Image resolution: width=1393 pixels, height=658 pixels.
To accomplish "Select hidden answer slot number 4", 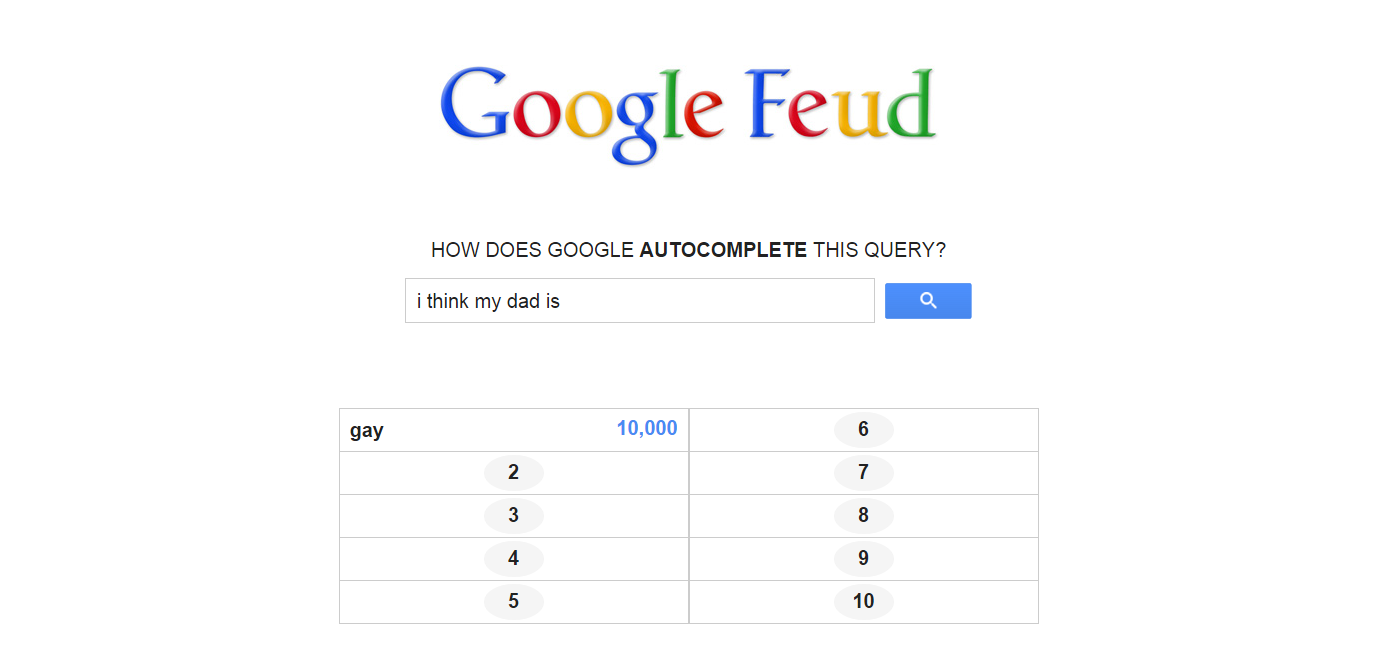I will [514, 559].
